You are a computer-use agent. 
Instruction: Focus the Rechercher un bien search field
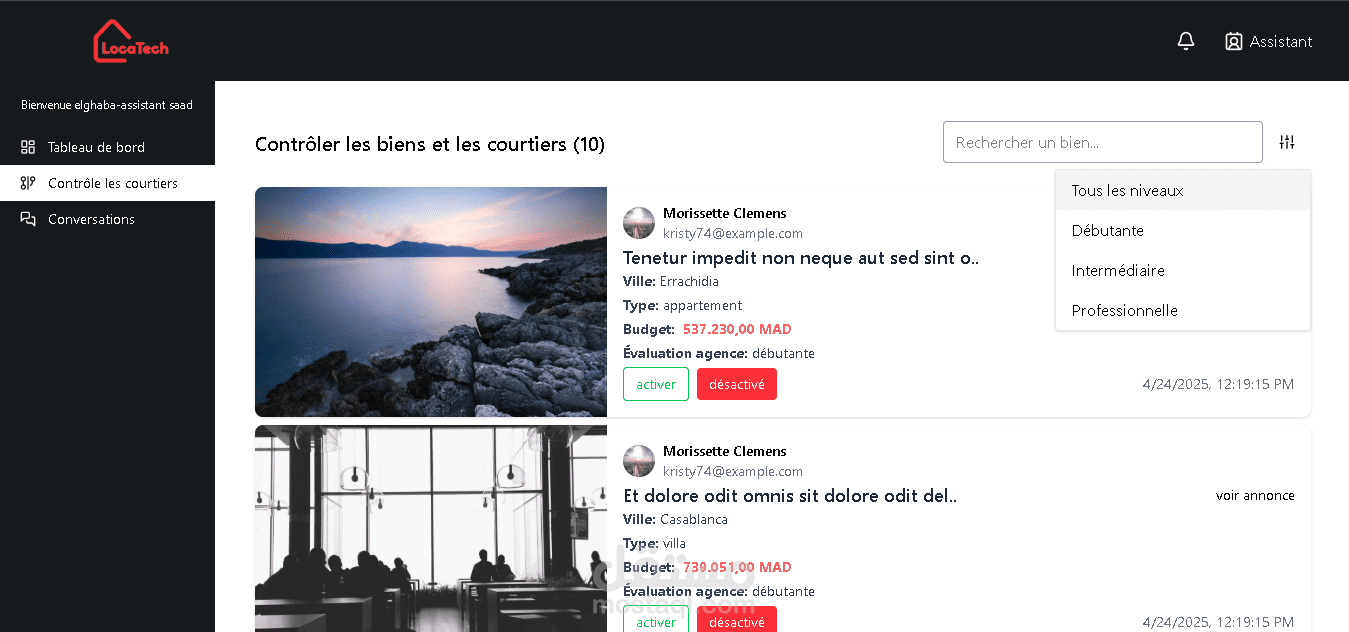point(1103,142)
